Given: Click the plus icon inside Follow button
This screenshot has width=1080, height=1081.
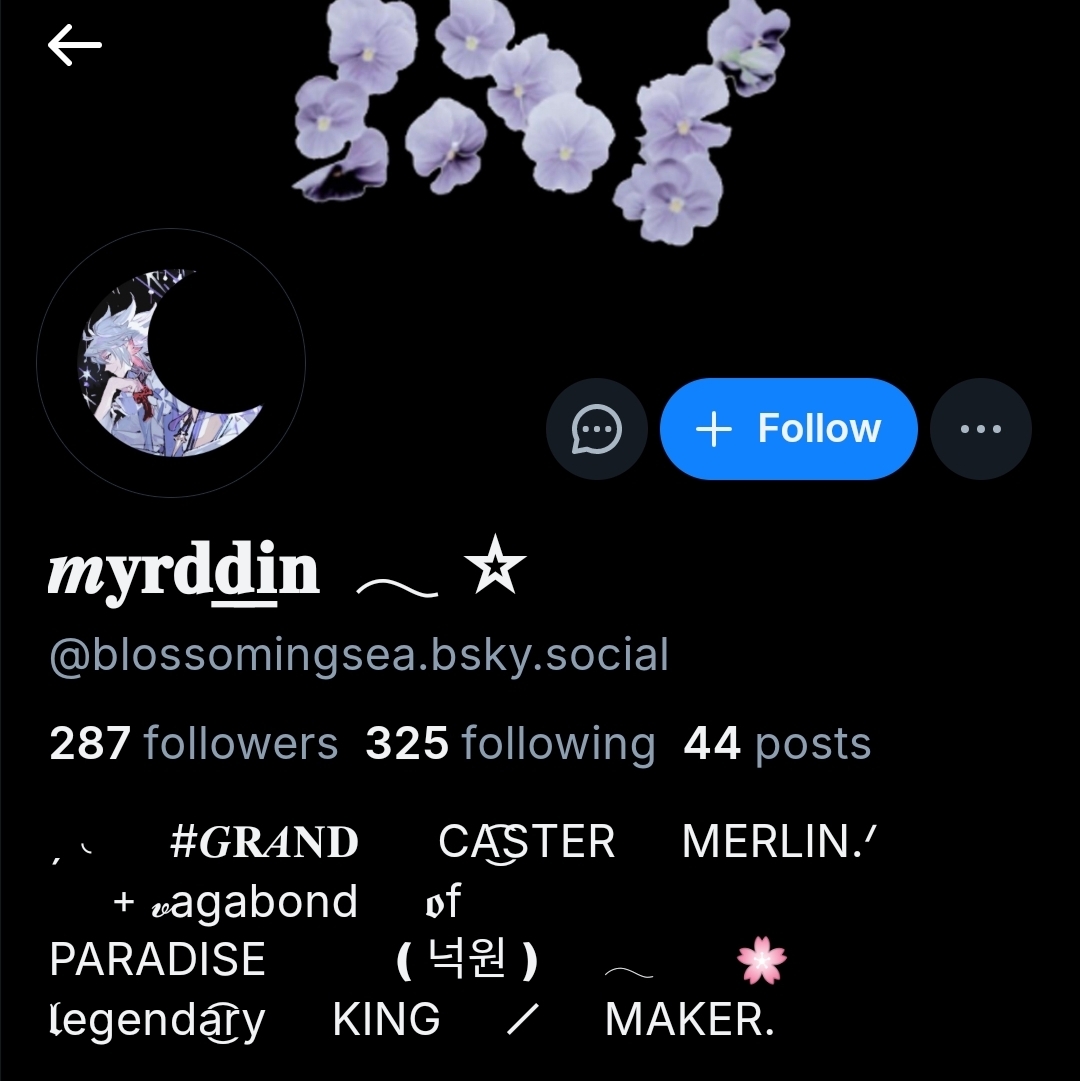Looking at the screenshot, I should pyautogui.click(x=713, y=430).
